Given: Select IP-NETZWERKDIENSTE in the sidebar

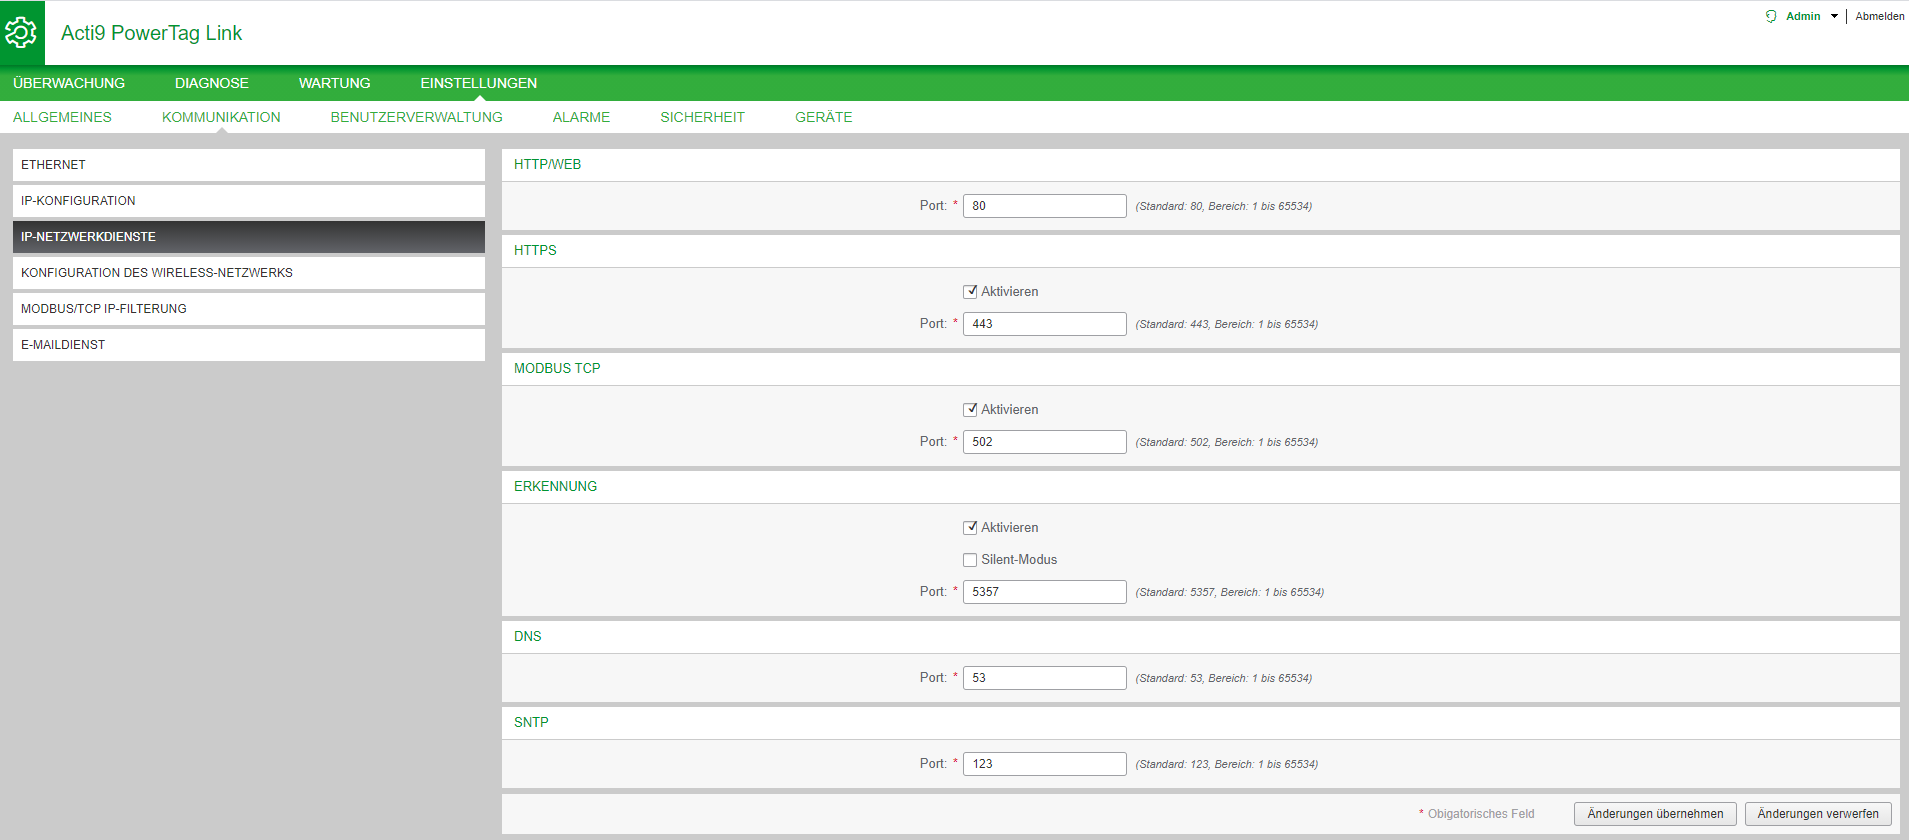Looking at the screenshot, I should [x=249, y=237].
